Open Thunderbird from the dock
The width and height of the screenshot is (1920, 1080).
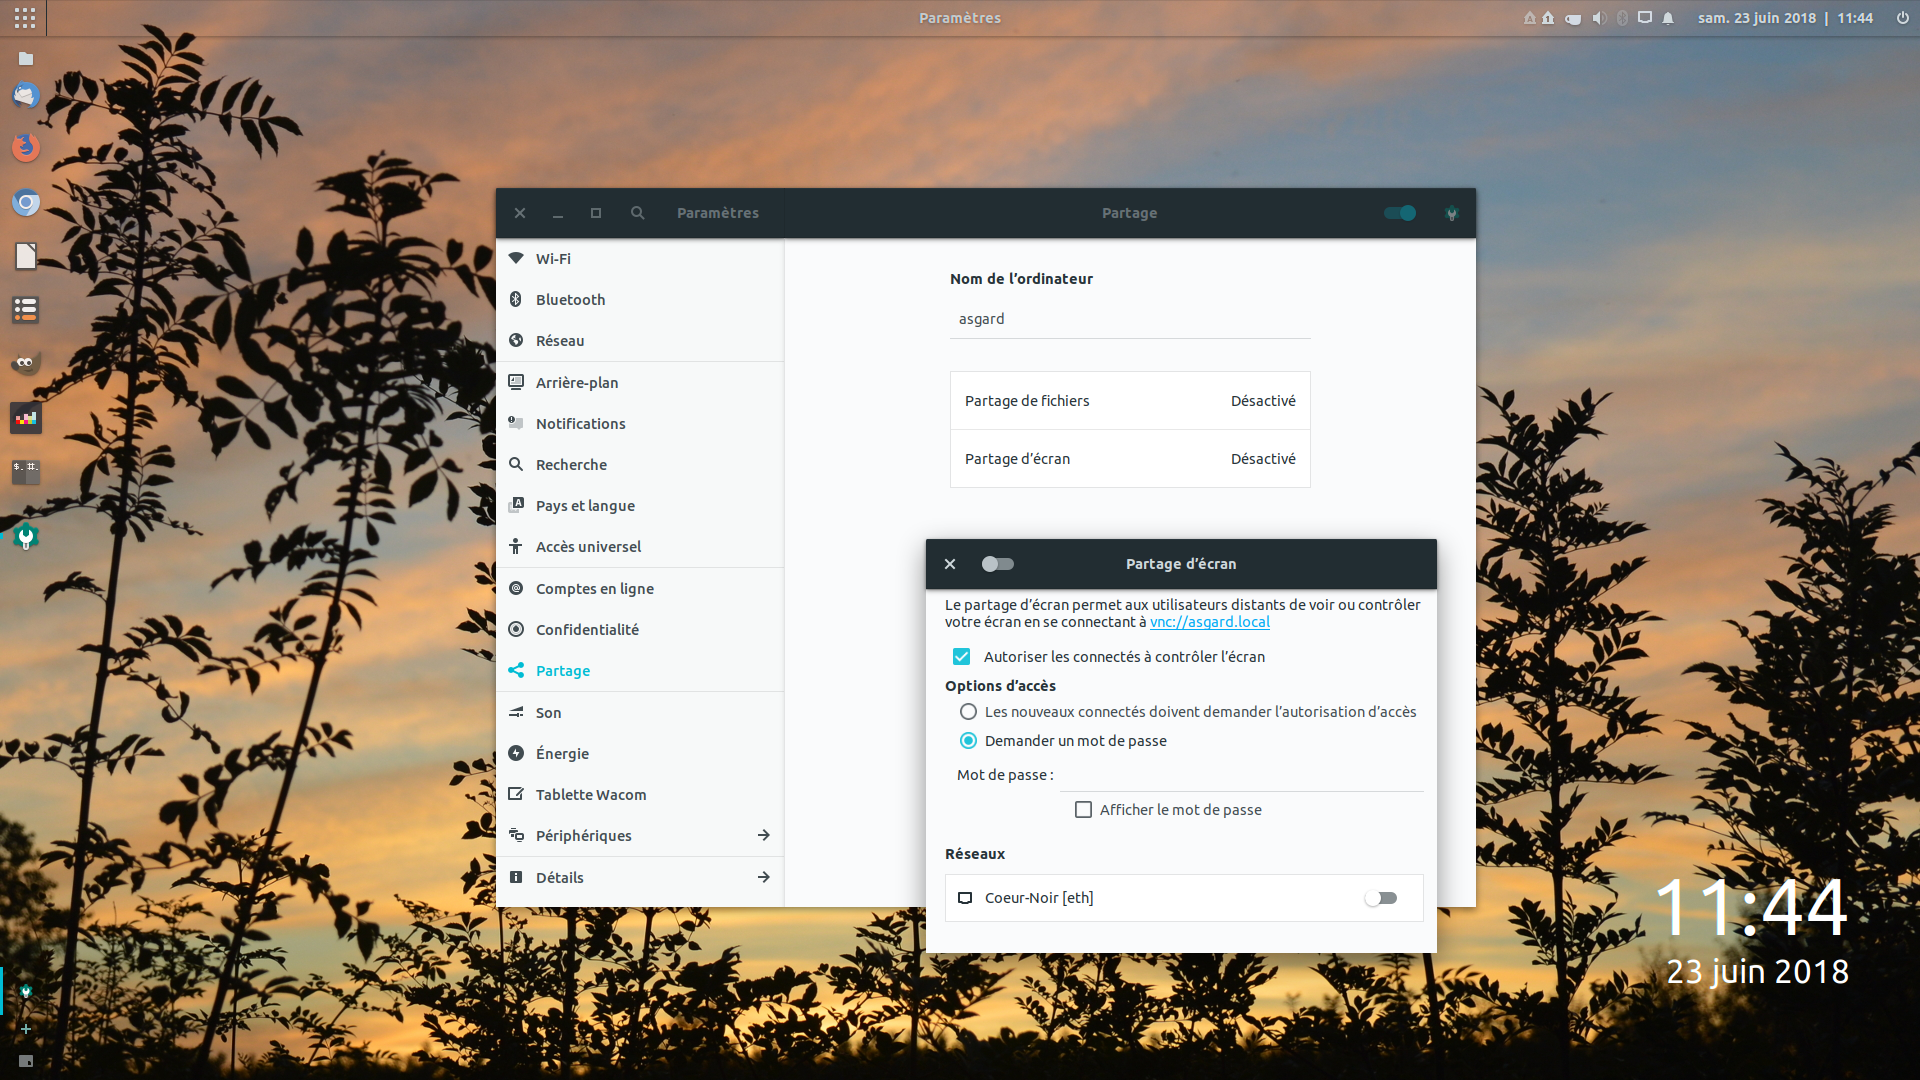[x=26, y=95]
